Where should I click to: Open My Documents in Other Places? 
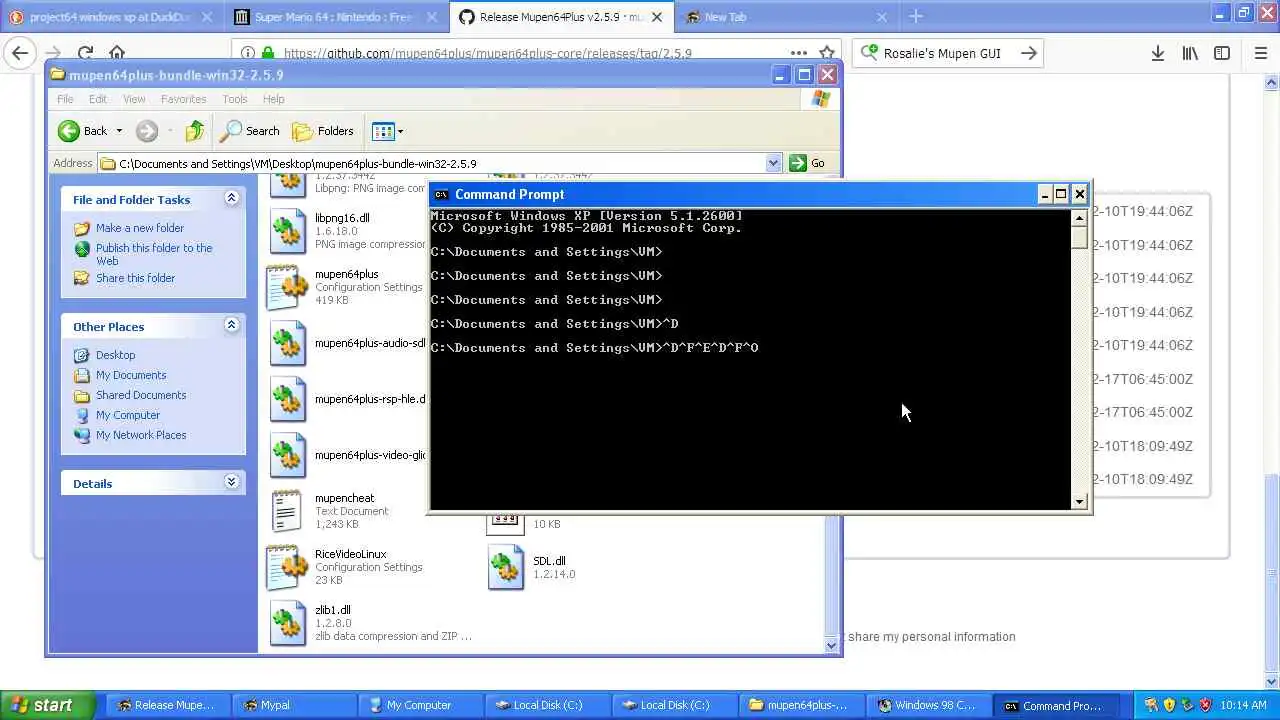pos(131,375)
